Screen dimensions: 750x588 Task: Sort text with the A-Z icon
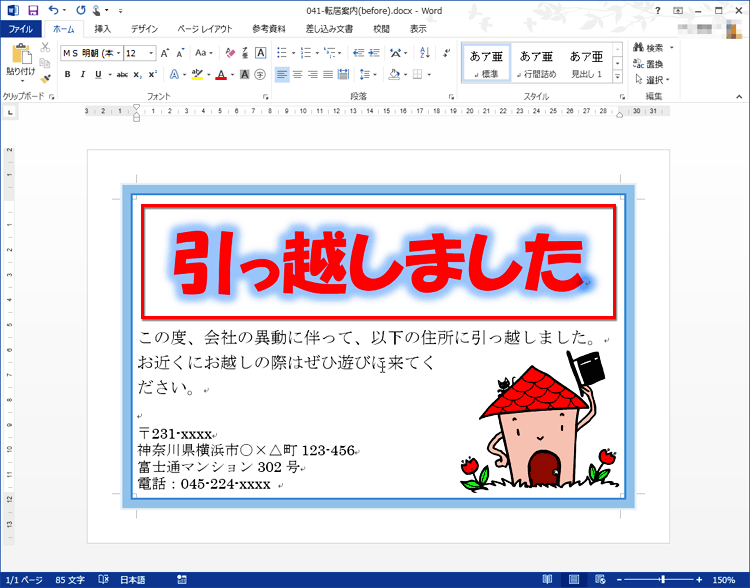(x=424, y=53)
